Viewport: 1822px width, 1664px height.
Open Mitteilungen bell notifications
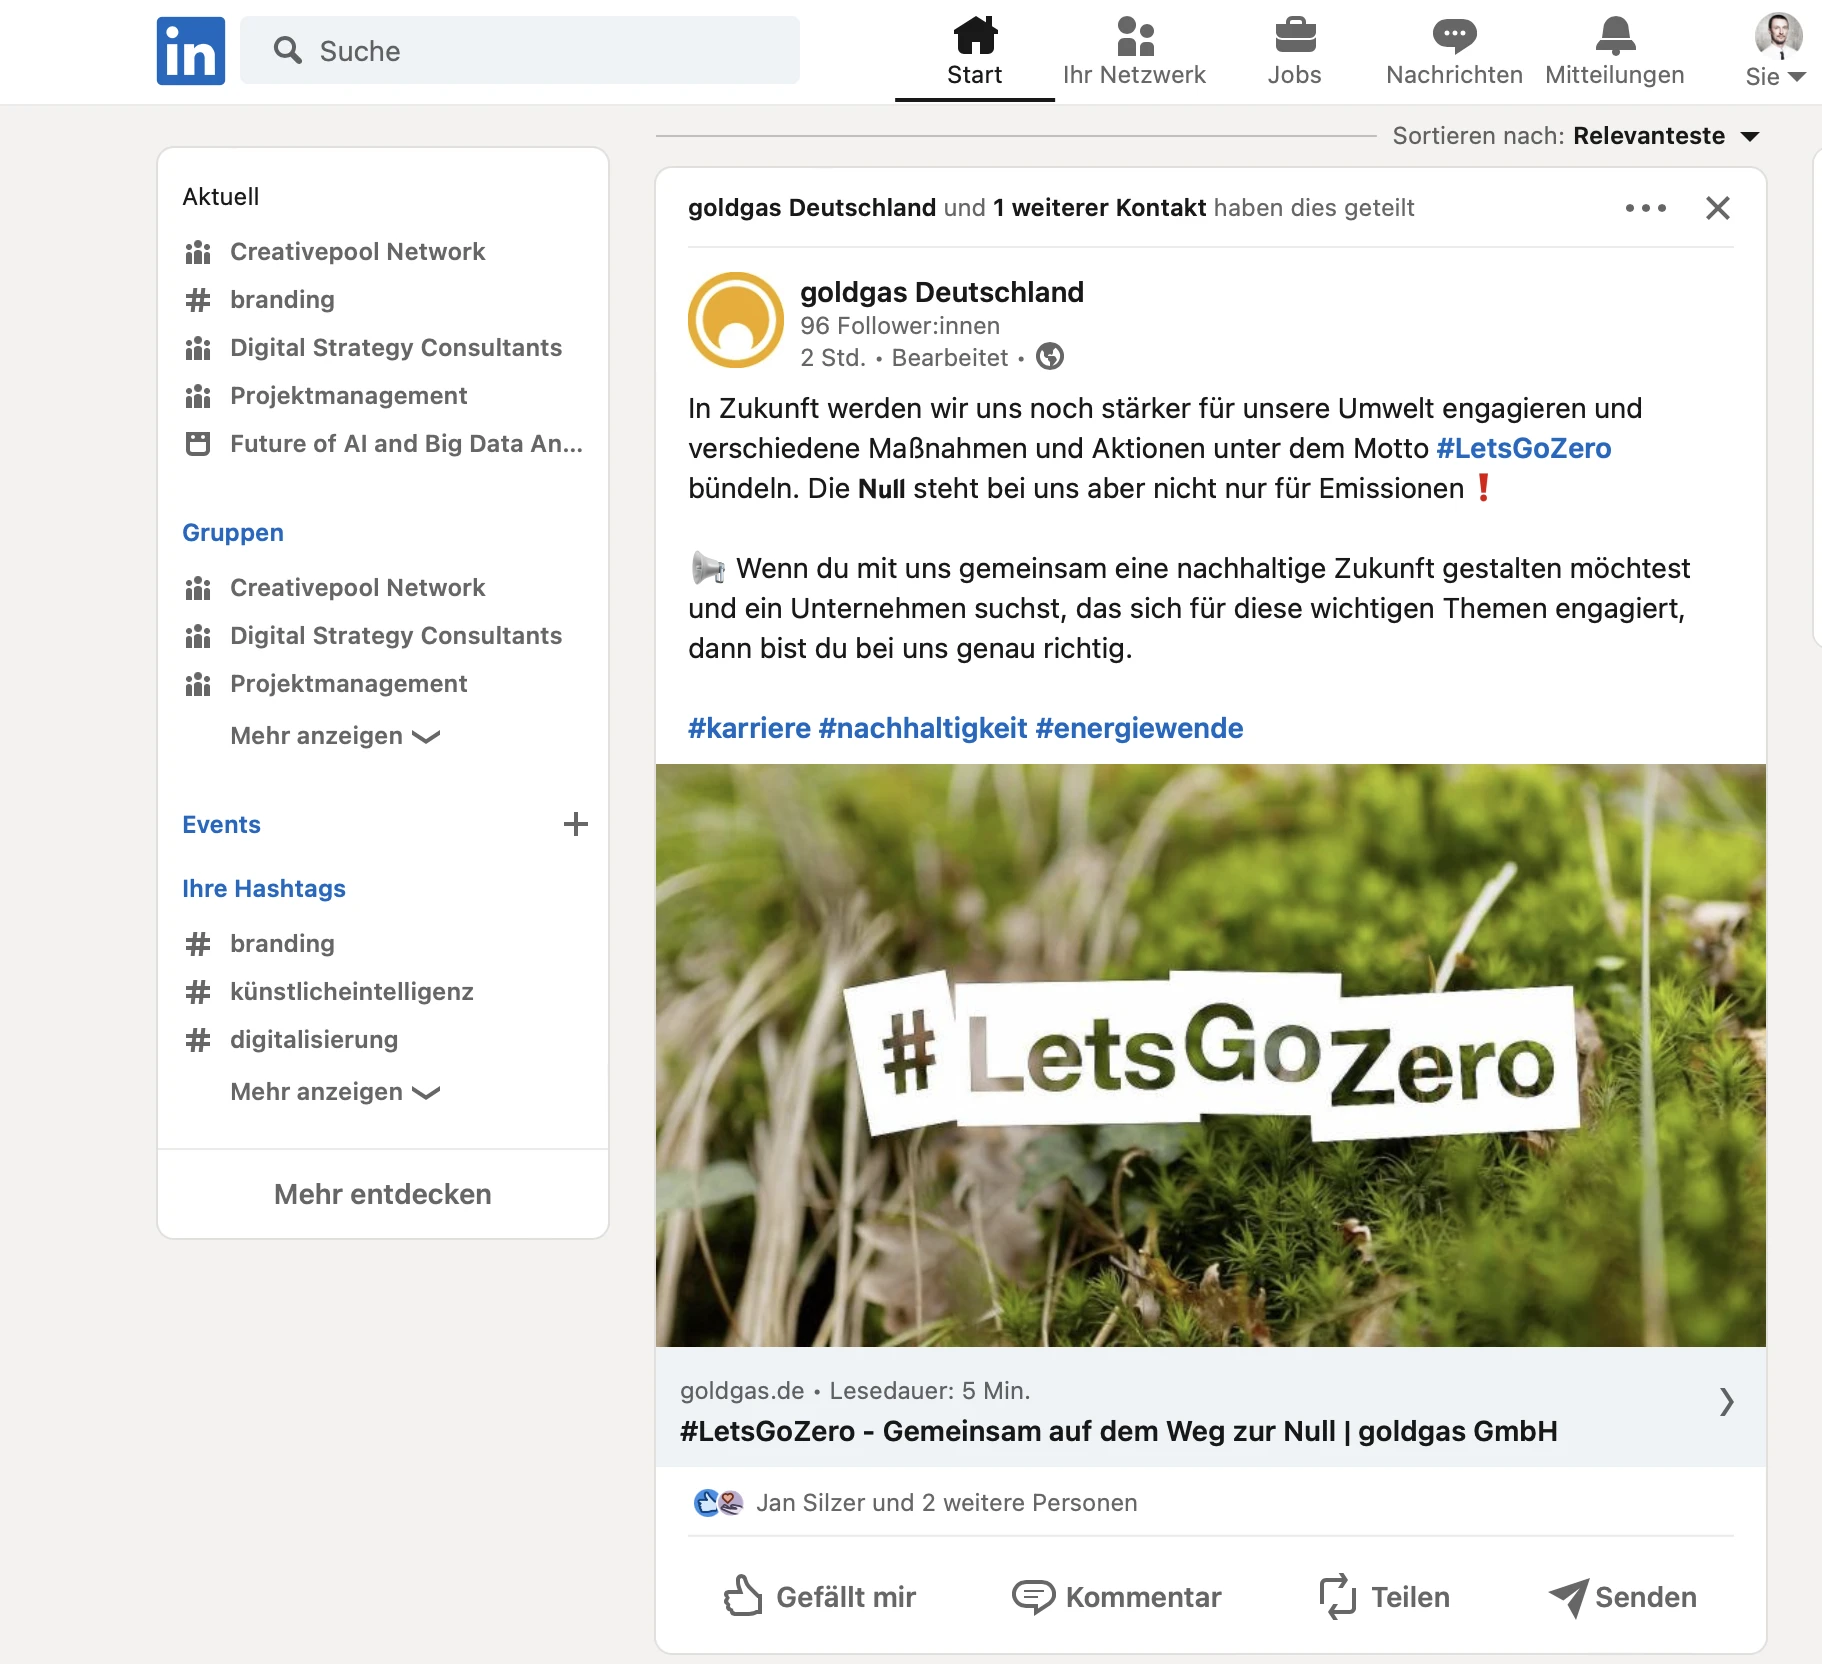point(1614,37)
